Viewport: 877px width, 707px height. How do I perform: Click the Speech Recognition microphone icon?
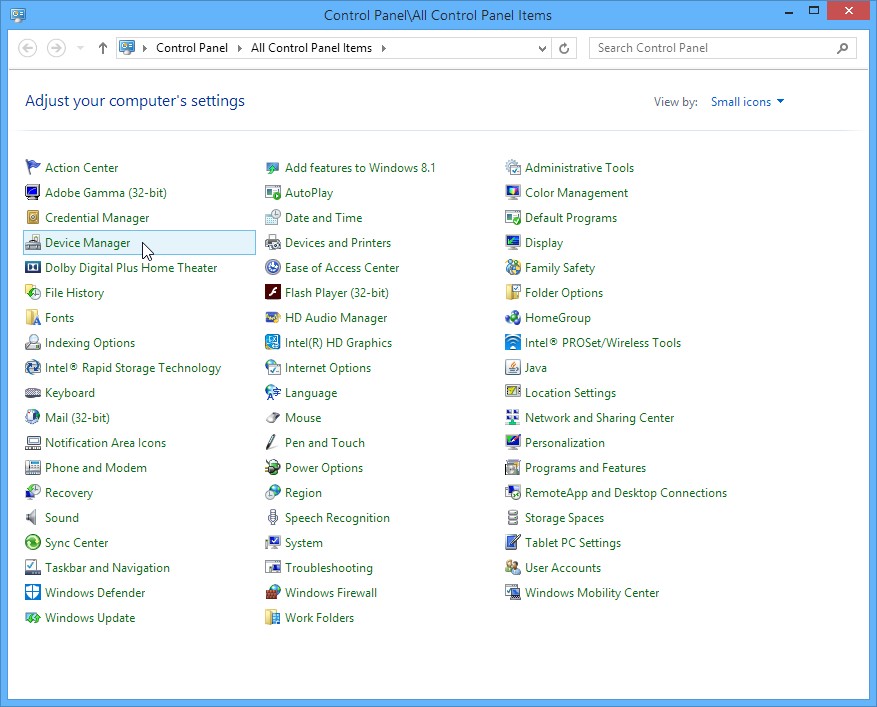click(273, 517)
